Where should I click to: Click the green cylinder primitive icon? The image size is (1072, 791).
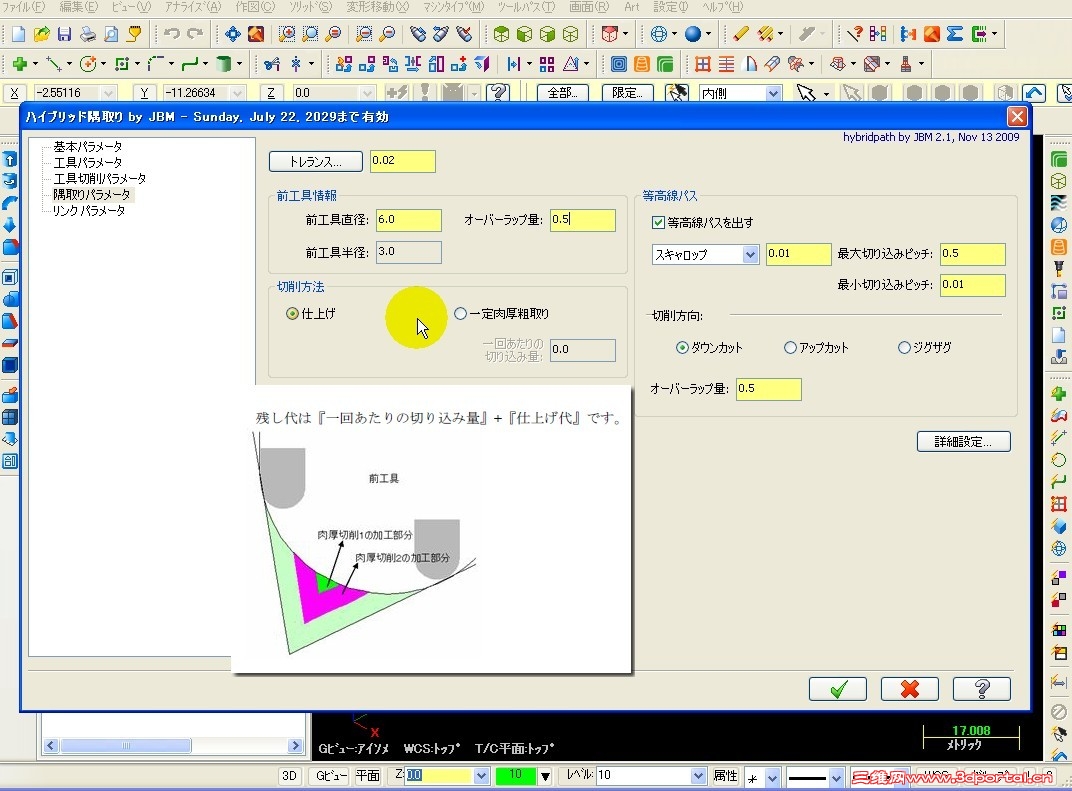[223, 64]
